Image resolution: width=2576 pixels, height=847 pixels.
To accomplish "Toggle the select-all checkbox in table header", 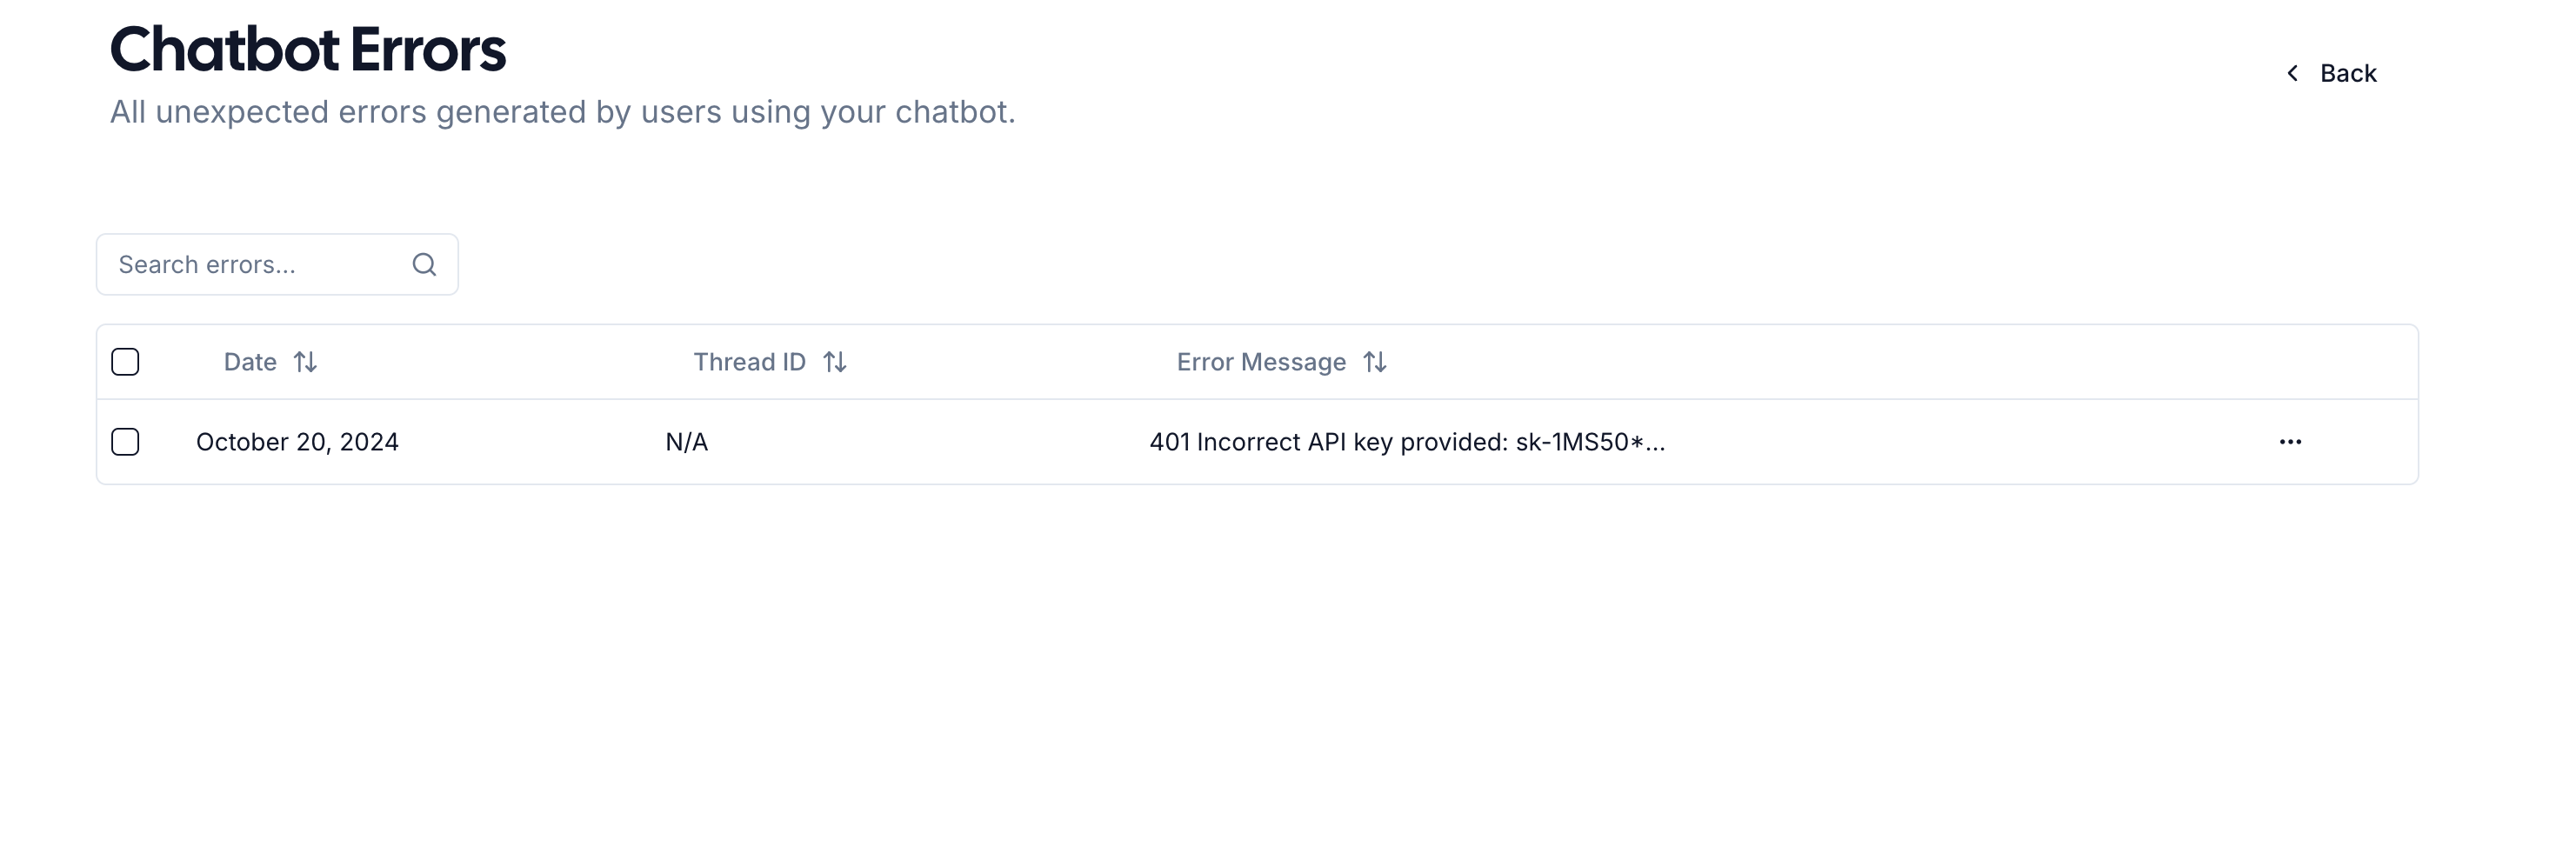I will [125, 362].
